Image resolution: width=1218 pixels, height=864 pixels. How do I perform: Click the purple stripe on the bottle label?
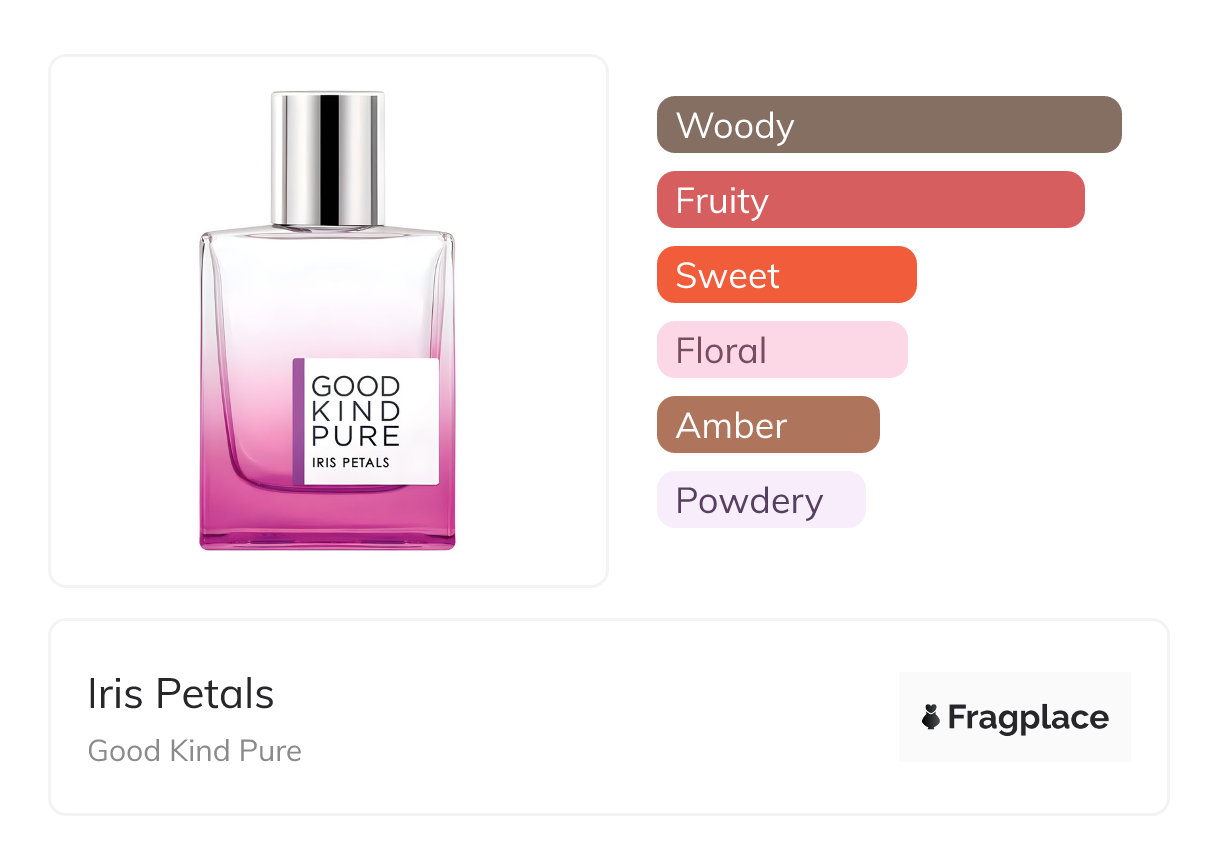pos(298,421)
